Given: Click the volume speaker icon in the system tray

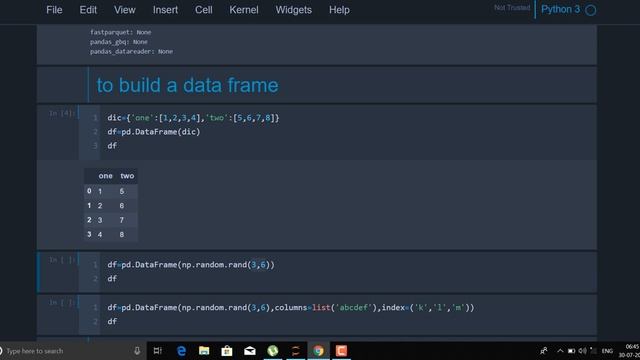Looking at the screenshot, I should coord(582,351).
